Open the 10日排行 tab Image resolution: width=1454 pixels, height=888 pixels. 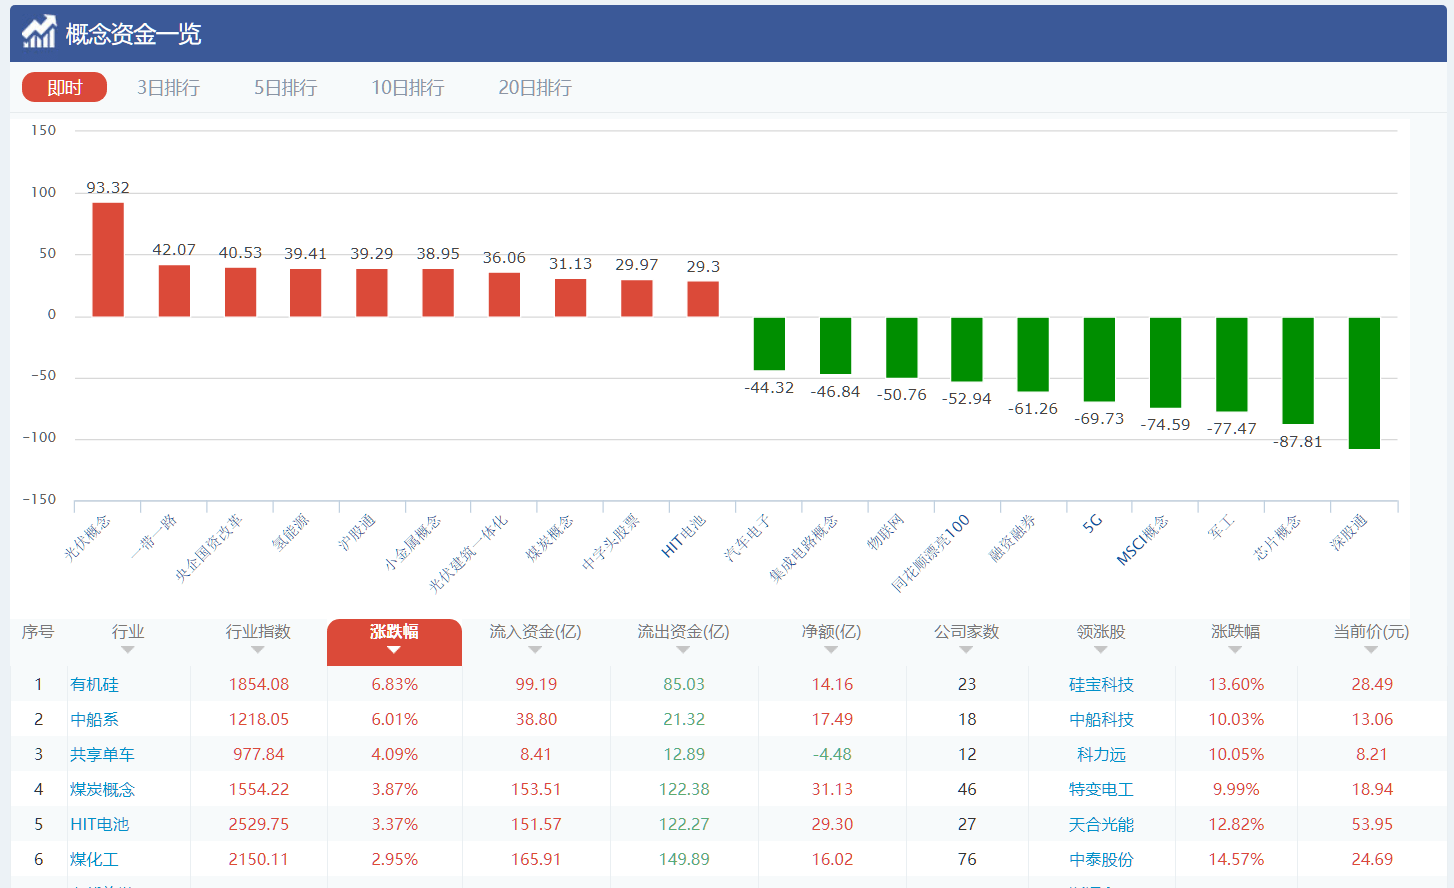point(407,88)
